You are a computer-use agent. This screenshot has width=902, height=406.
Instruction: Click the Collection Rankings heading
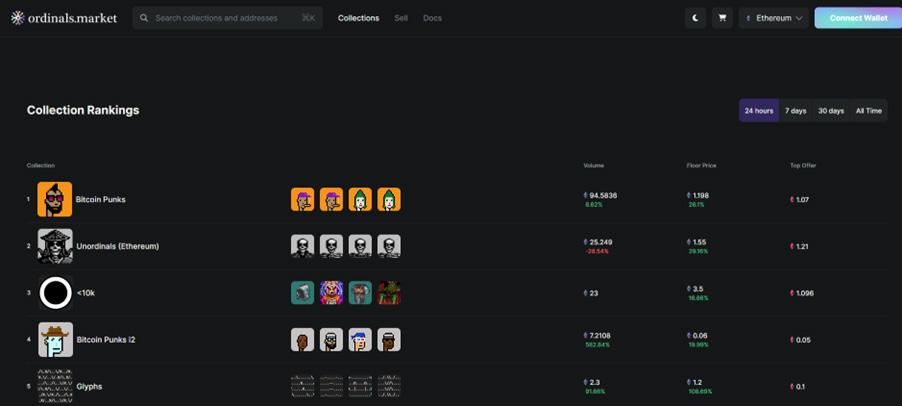(x=83, y=110)
